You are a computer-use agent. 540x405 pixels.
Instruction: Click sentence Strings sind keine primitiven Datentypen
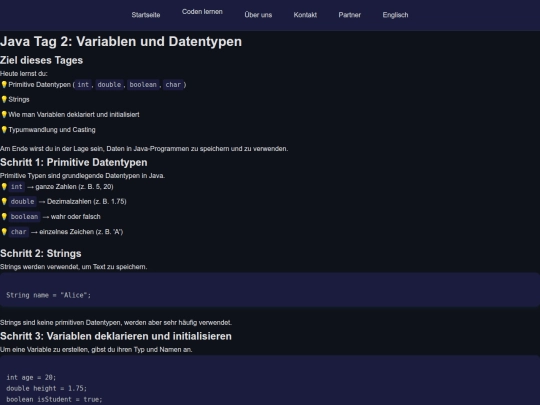coord(116,323)
